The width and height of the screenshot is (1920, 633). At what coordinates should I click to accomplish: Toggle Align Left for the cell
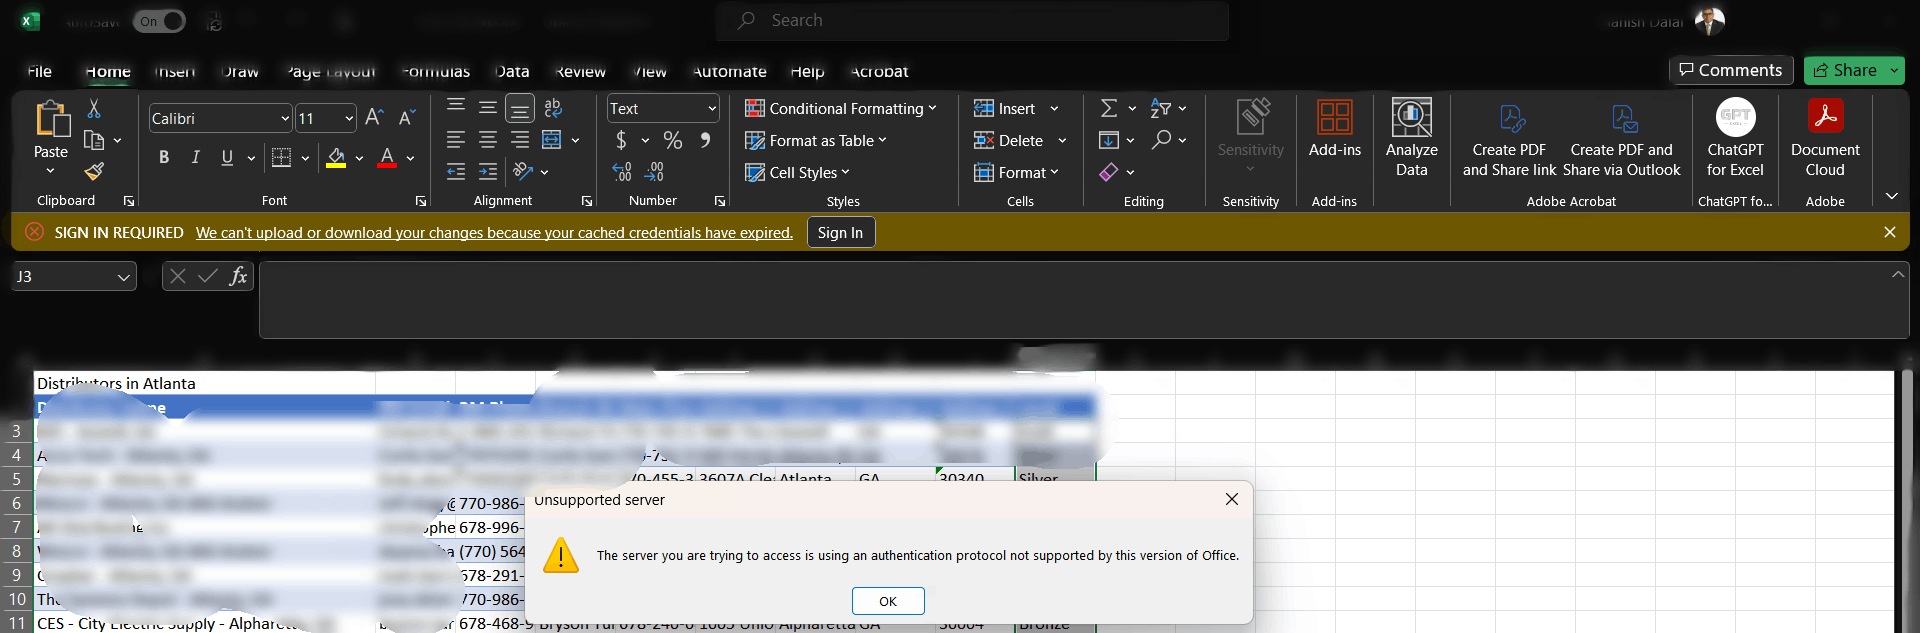(x=456, y=140)
